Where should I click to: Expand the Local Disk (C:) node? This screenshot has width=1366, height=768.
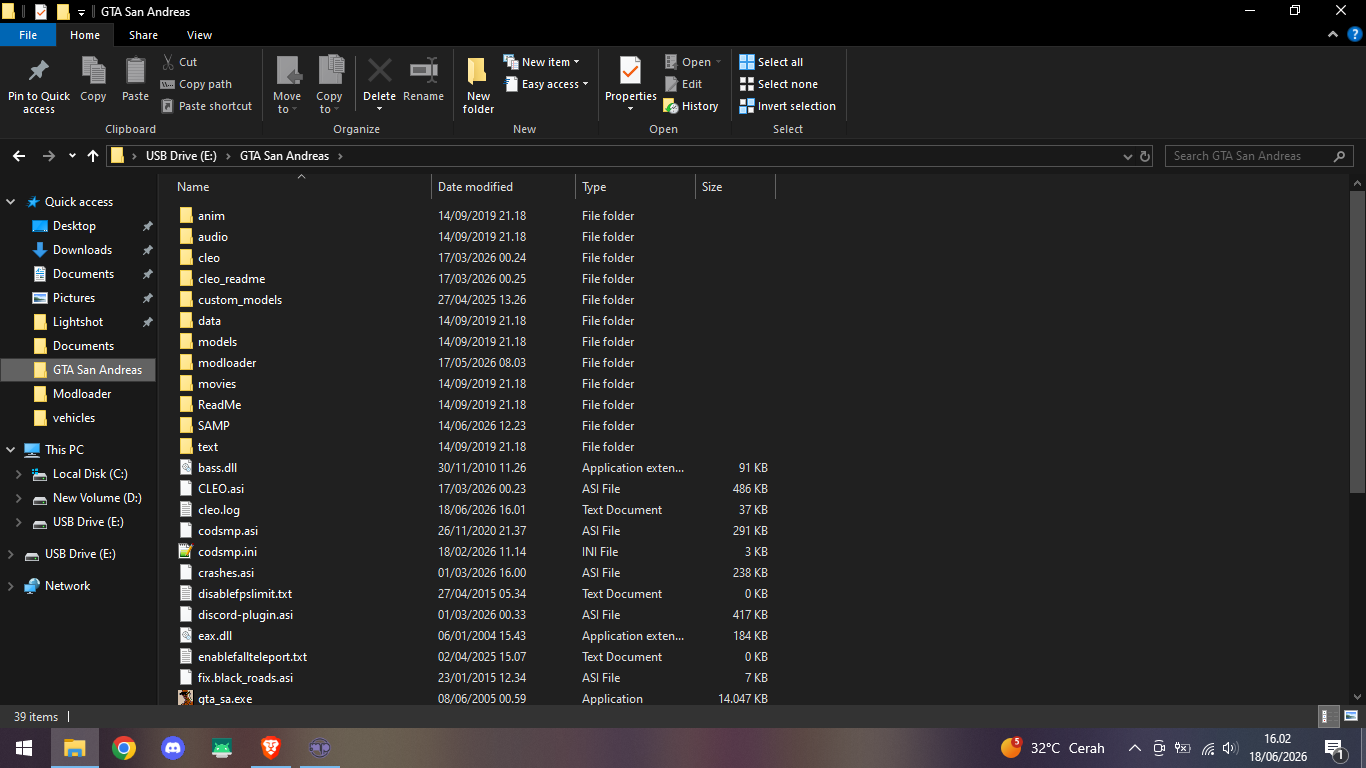(19, 474)
